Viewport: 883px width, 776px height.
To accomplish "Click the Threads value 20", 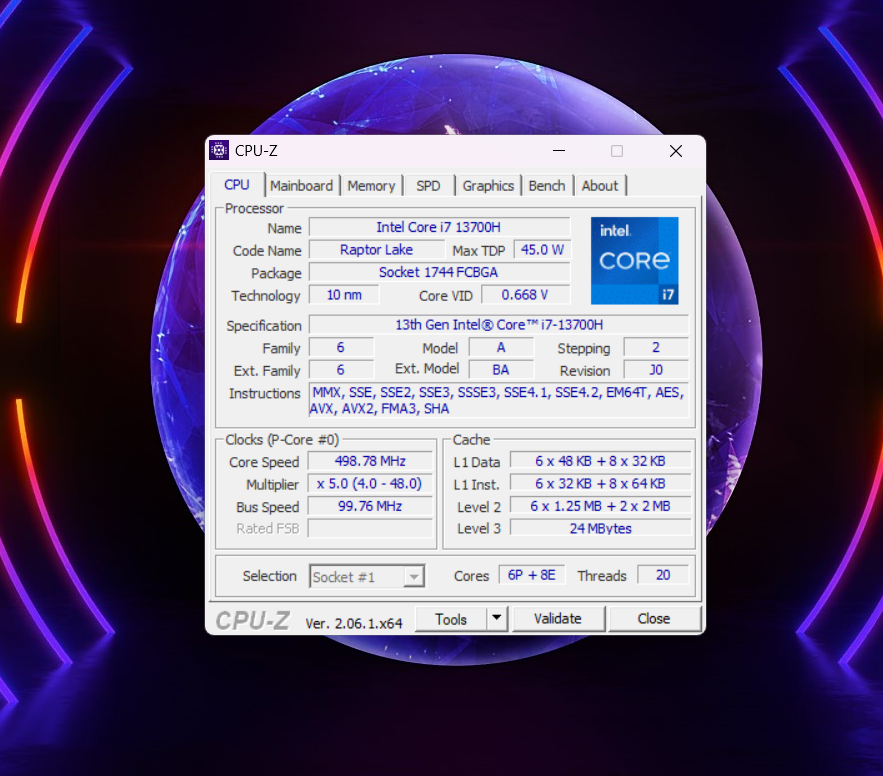I will point(663,575).
